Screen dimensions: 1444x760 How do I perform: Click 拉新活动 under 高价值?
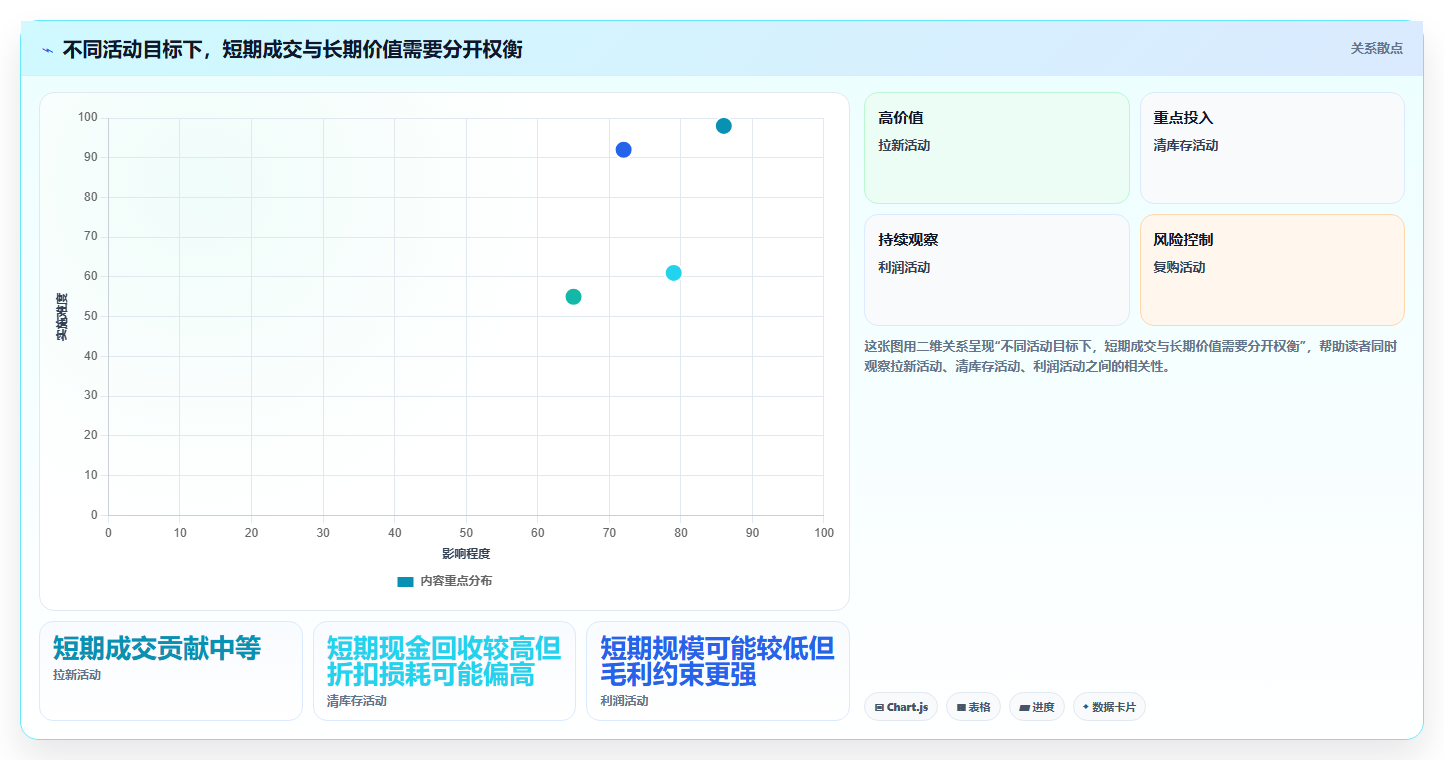click(x=904, y=145)
